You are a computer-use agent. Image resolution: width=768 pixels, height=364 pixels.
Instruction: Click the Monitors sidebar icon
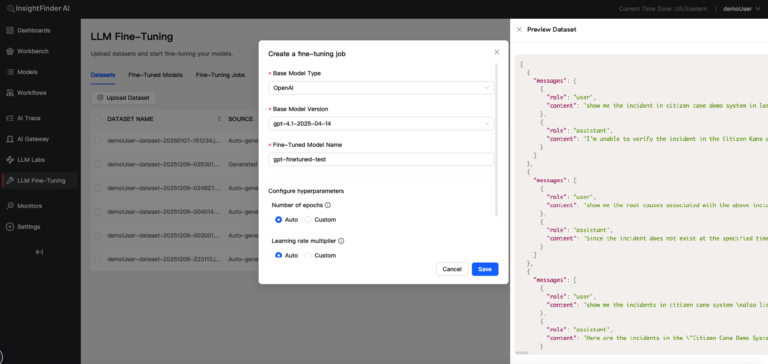[10, 206]
